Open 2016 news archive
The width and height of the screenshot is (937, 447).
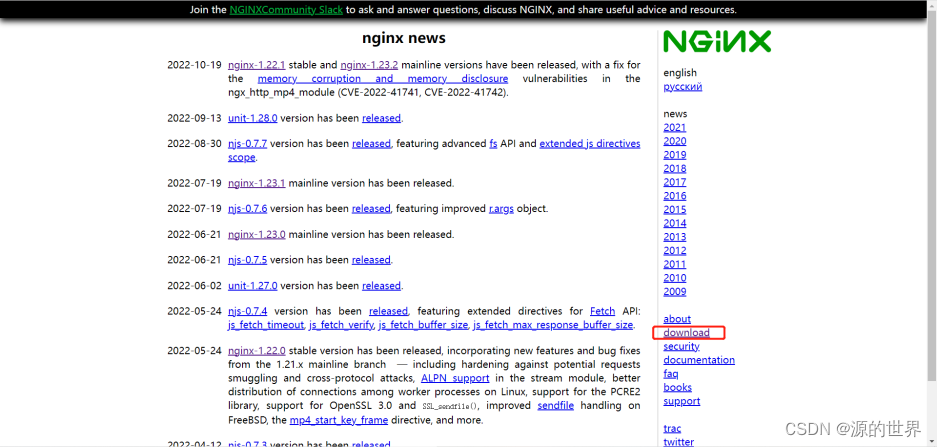click(675, 196)
